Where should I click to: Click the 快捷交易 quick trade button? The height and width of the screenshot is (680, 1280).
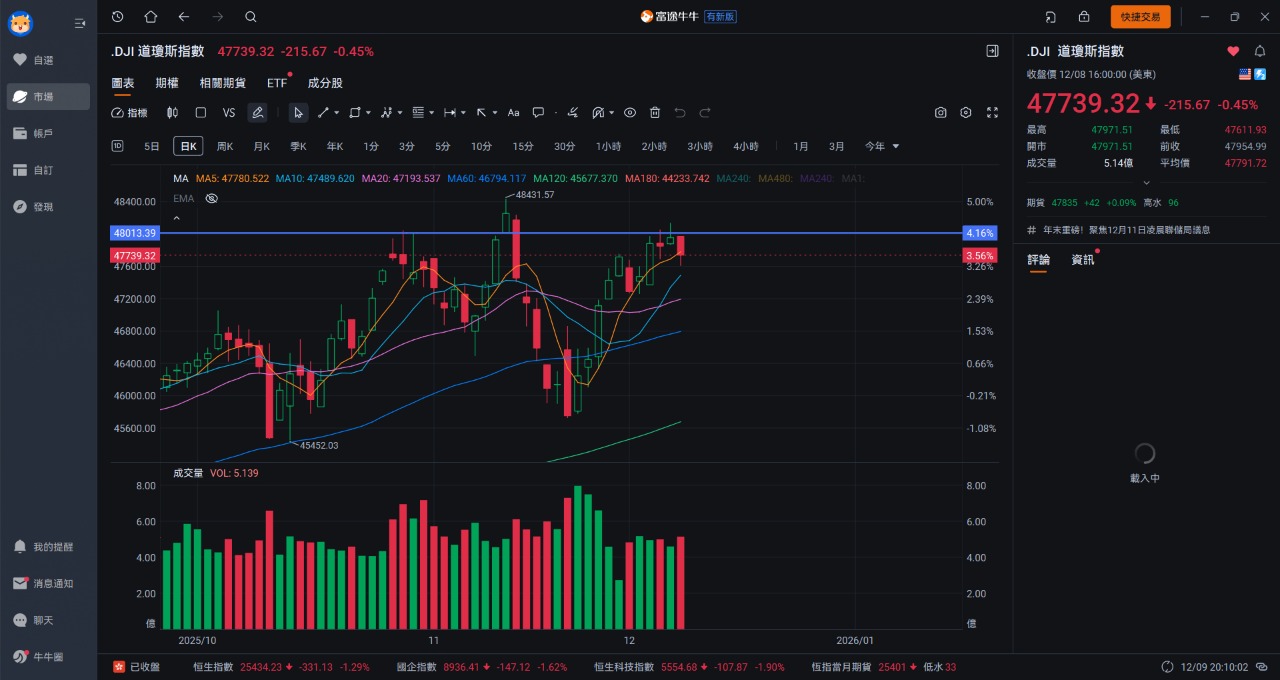(1140, 16)
